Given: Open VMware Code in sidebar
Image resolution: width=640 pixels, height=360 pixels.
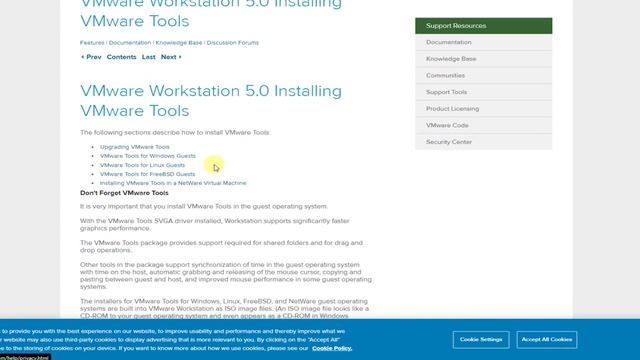Looking at the screenshot, I should click(484, 125).
